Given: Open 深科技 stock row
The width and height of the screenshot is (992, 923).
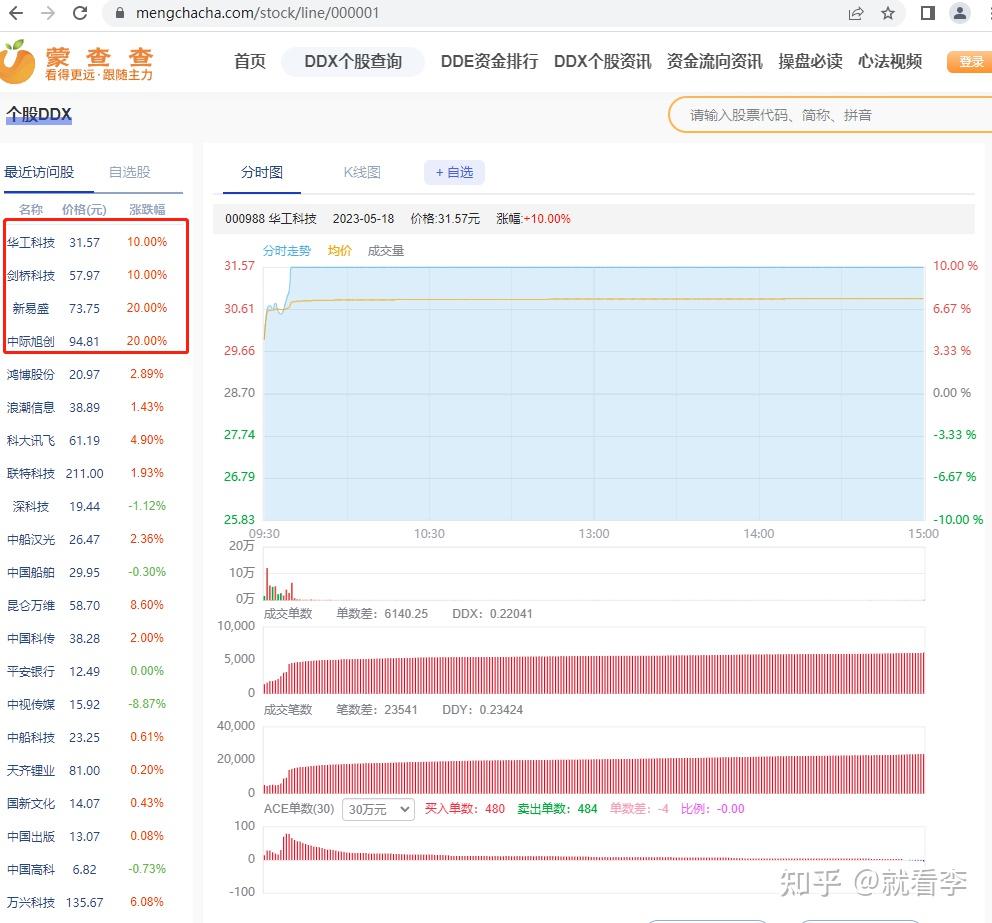Looking at the screenshot, I should tap(87, 506).
